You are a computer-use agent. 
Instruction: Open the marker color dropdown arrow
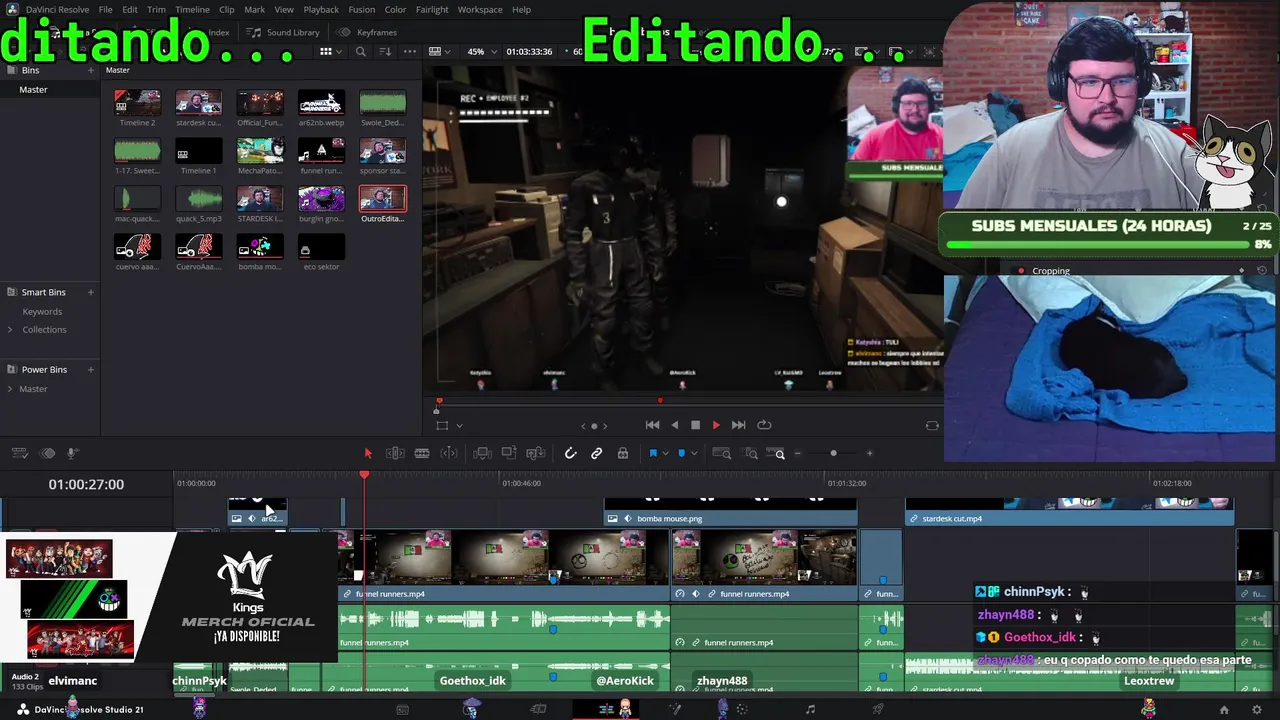tap(694, 454)
